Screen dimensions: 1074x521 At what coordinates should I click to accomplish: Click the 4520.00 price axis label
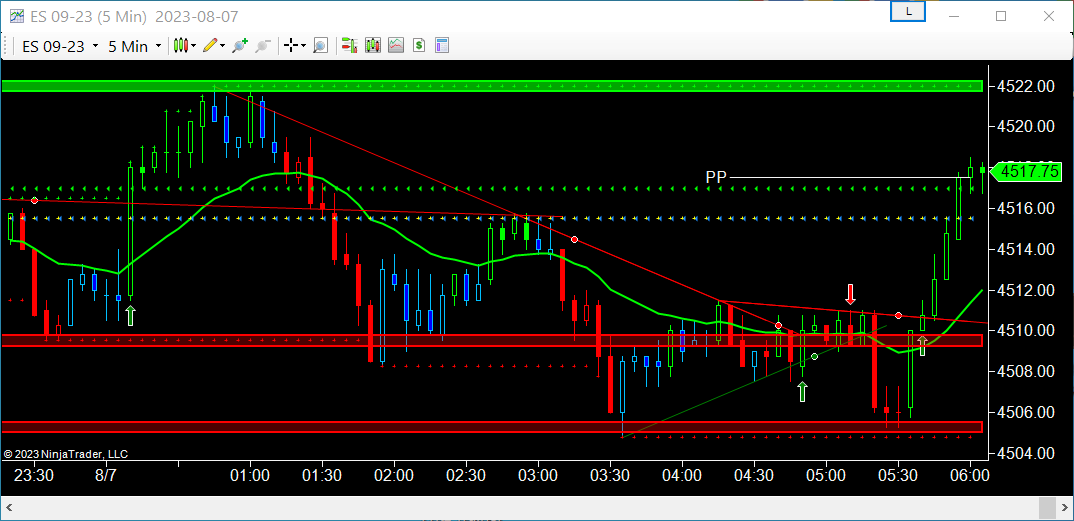pos(1026,127)
